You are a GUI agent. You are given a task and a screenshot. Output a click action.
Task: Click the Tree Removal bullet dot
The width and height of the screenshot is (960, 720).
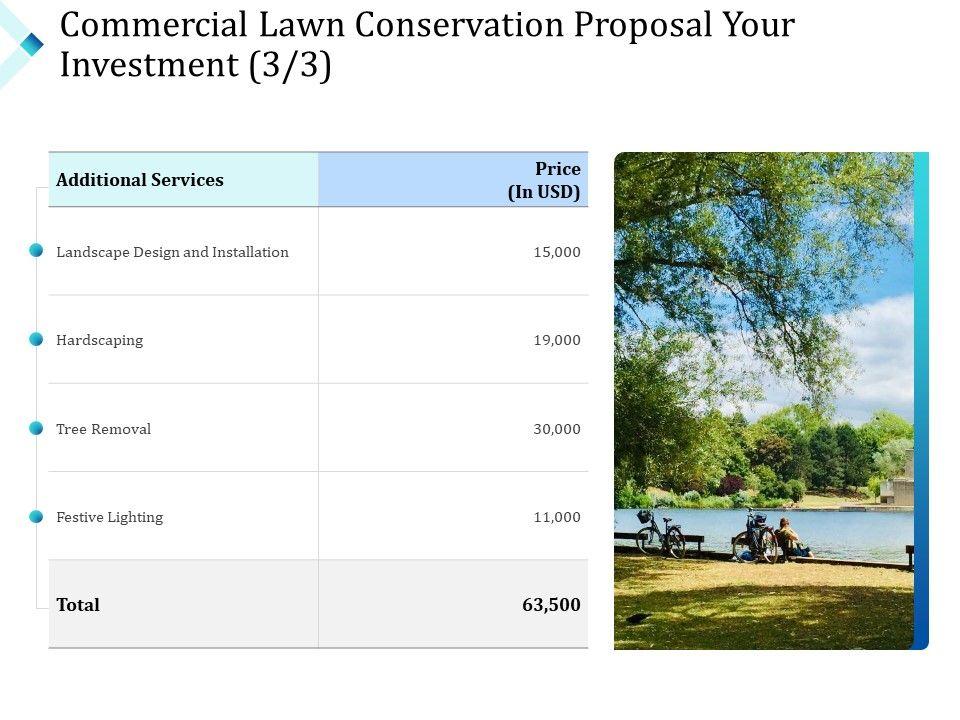coord(36,428)
